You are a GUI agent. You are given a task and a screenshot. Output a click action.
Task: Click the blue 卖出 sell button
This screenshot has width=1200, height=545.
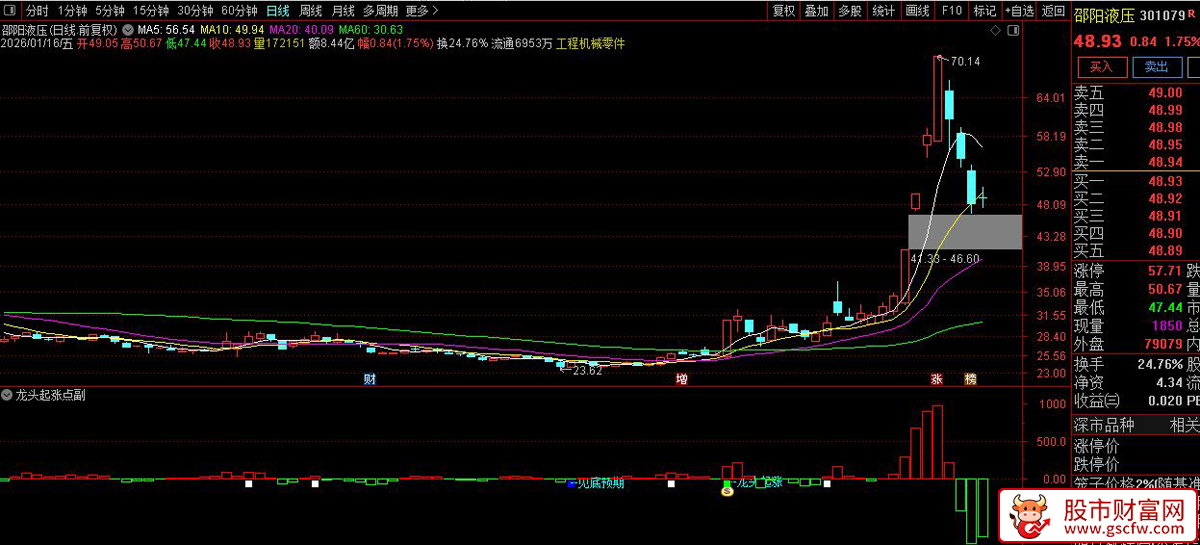point(1157,67)
